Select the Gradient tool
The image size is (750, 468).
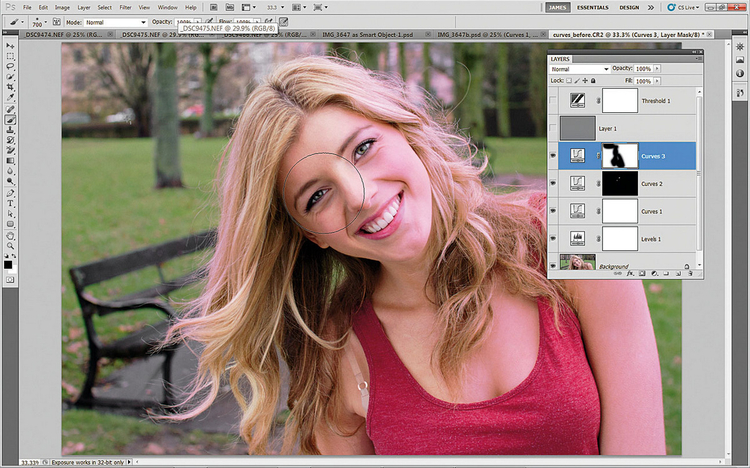click(10, 161)
